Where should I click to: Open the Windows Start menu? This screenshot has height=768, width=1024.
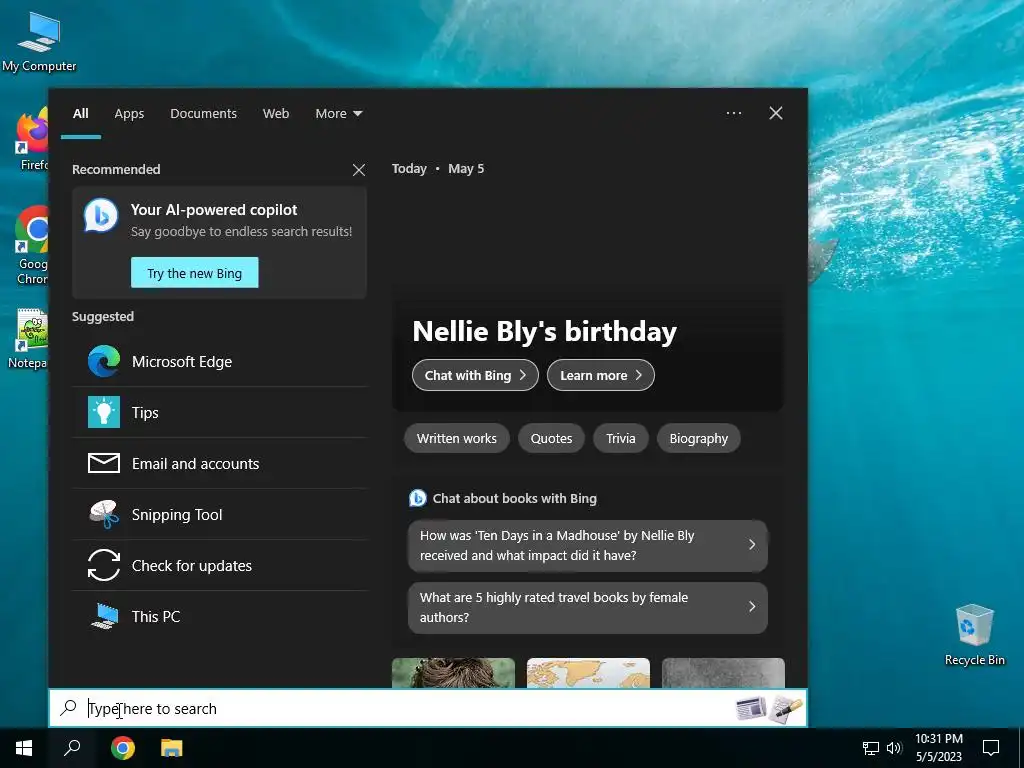click(24, 748)
